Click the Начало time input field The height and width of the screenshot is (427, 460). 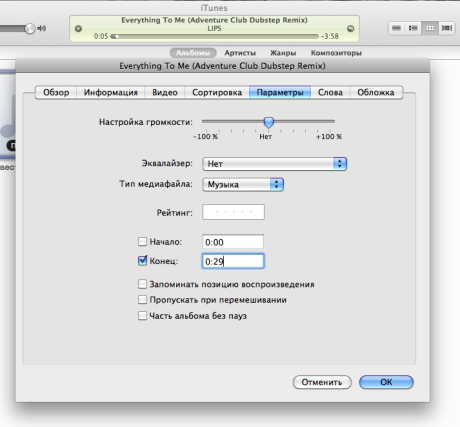[x=233, y=242]
